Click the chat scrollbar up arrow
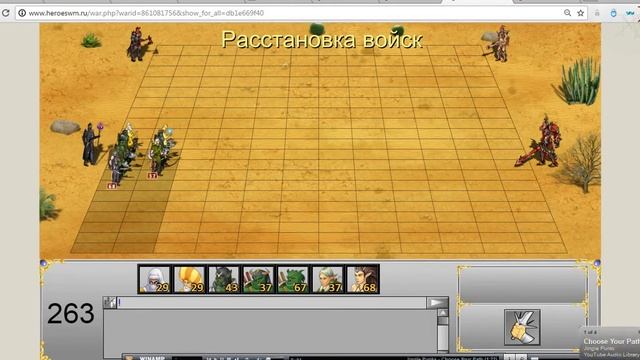Image resolution: width=640 pixels, height=360 pixels. 442,313
